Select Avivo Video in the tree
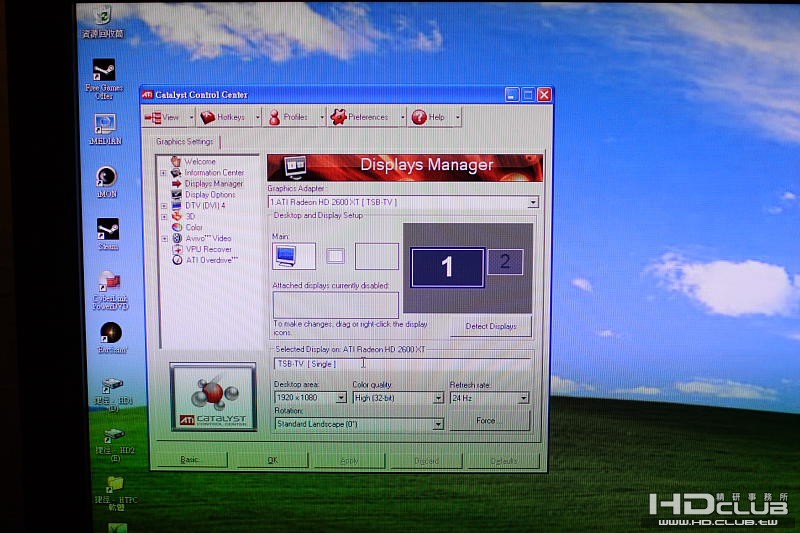This screenshot has width=800, height=533. tap(208, 238)
